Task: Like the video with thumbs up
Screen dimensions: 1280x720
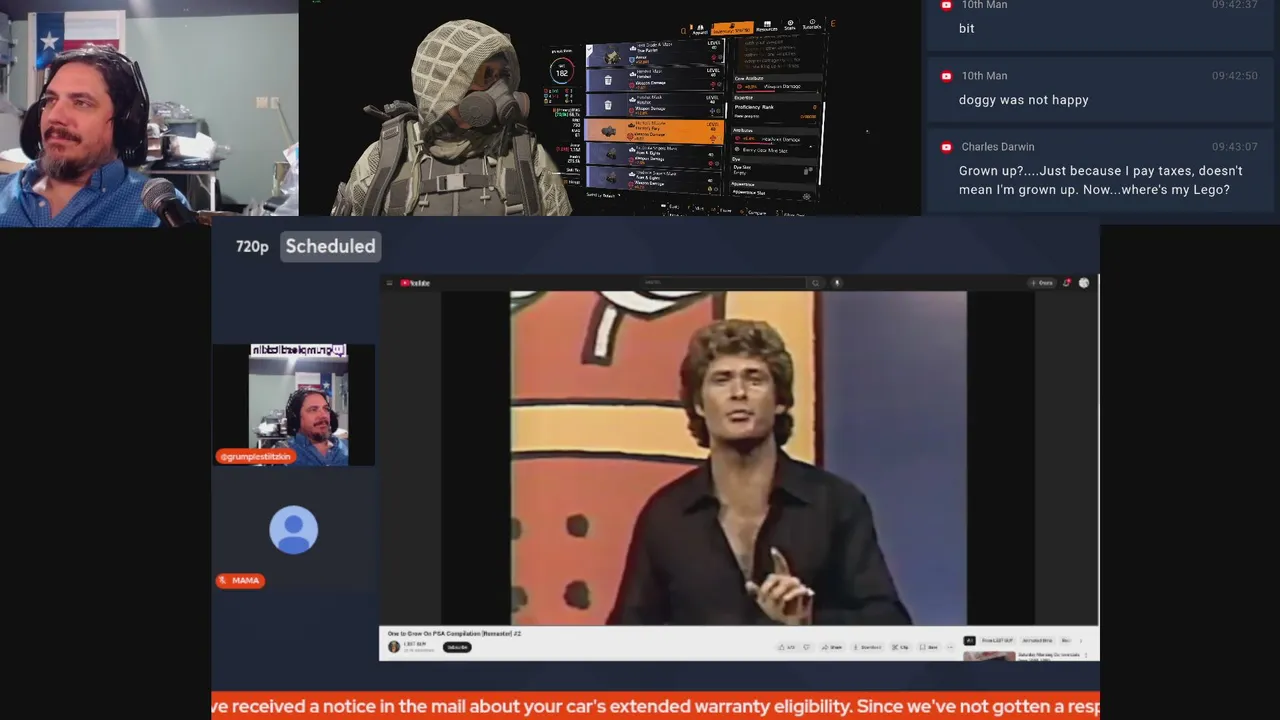Action: click(787, 647)
